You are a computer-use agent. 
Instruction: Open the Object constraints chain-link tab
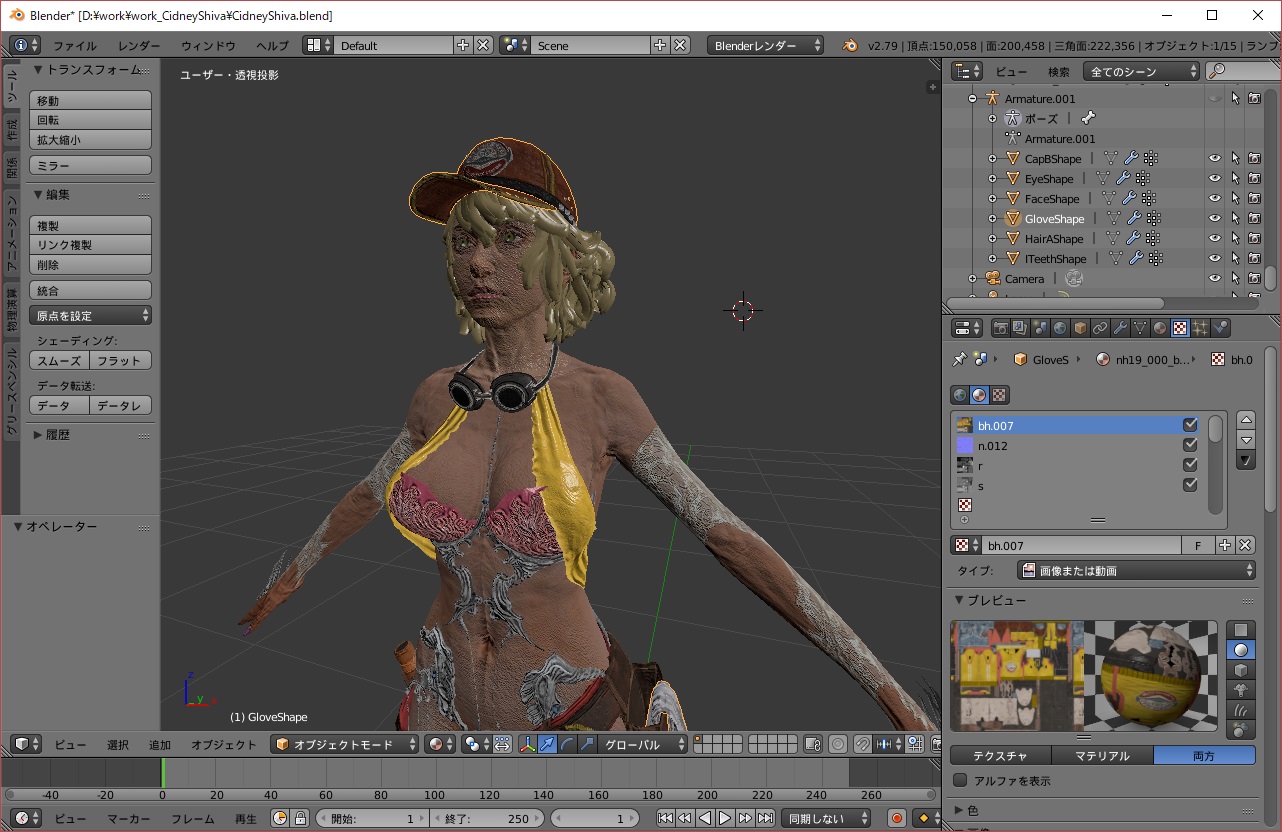click(1100, 328)
